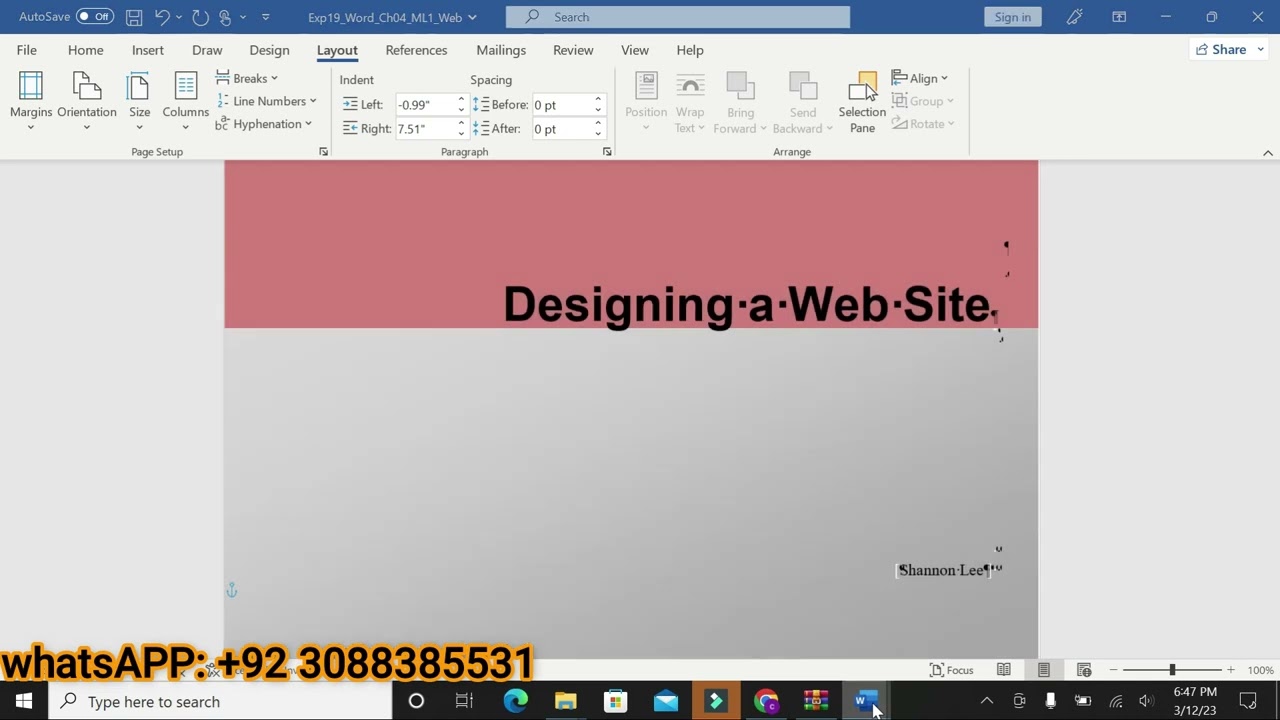Decrease Spacing After with down stepper

598,134
